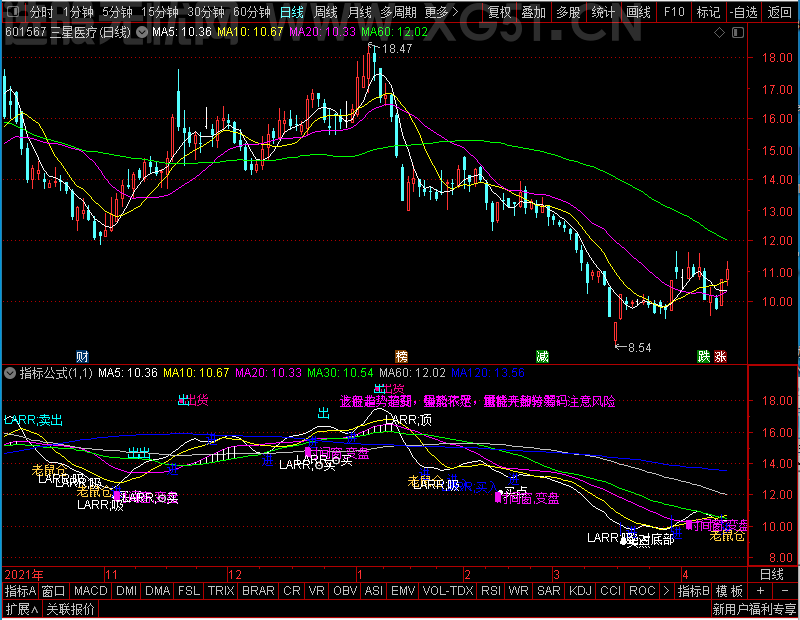Screen dimensions: 800x620
Task: Switch indicator to WR
Action: click(518, 591)
